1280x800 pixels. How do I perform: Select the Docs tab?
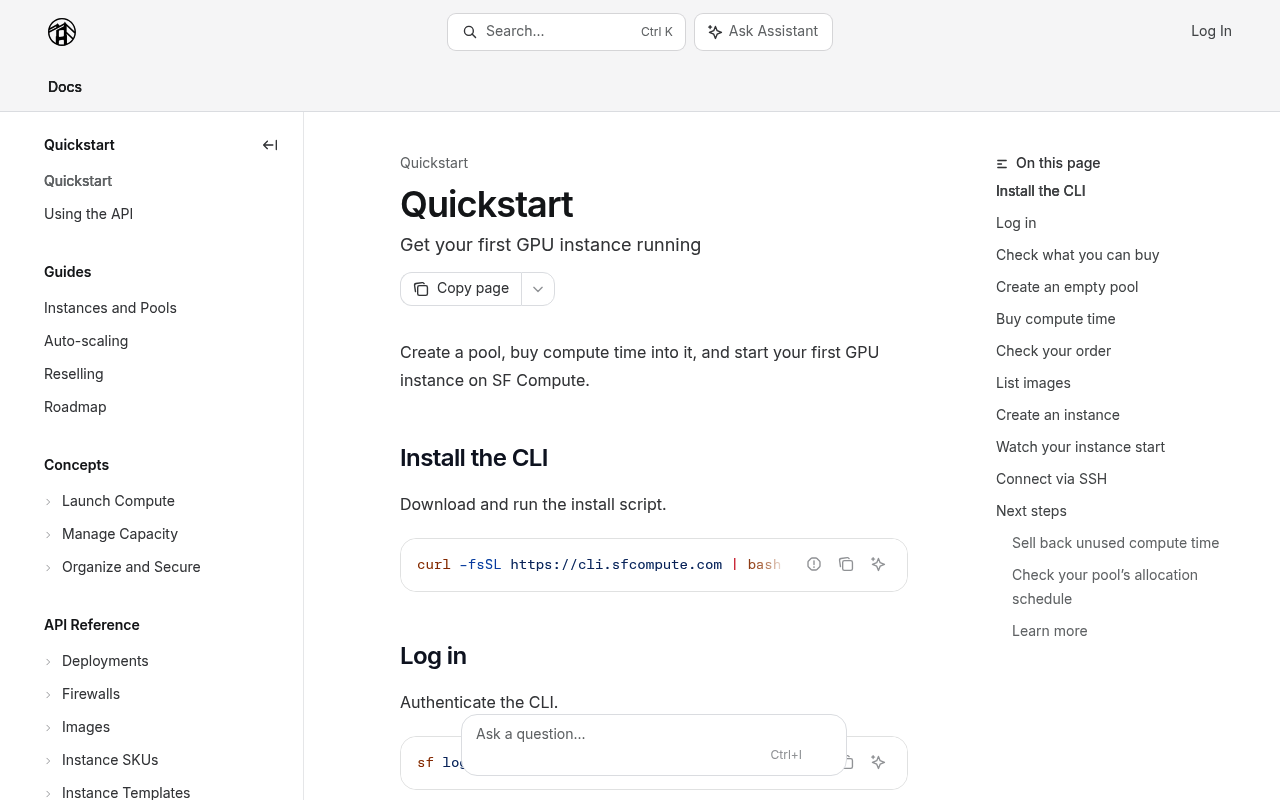tap(65, 87)
